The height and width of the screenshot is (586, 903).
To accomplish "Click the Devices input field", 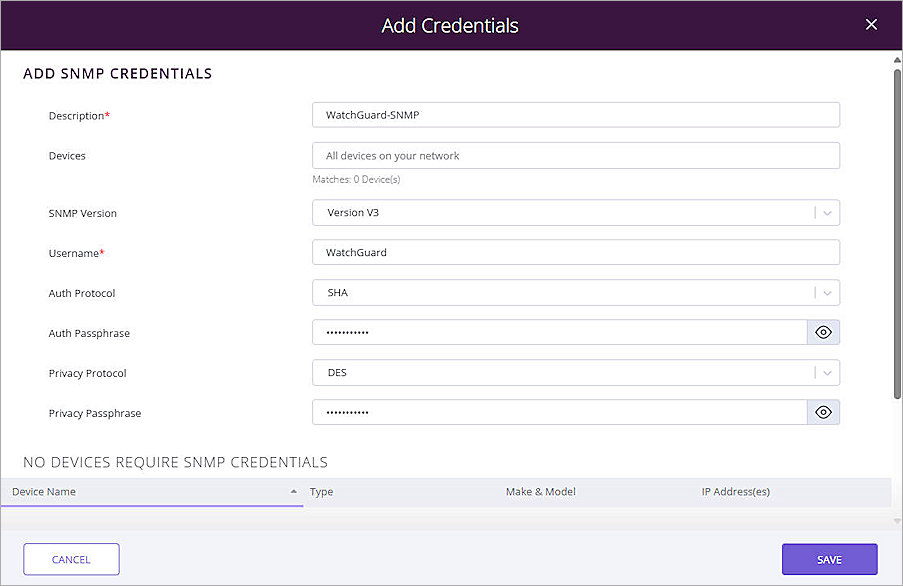I will (575, 155).
